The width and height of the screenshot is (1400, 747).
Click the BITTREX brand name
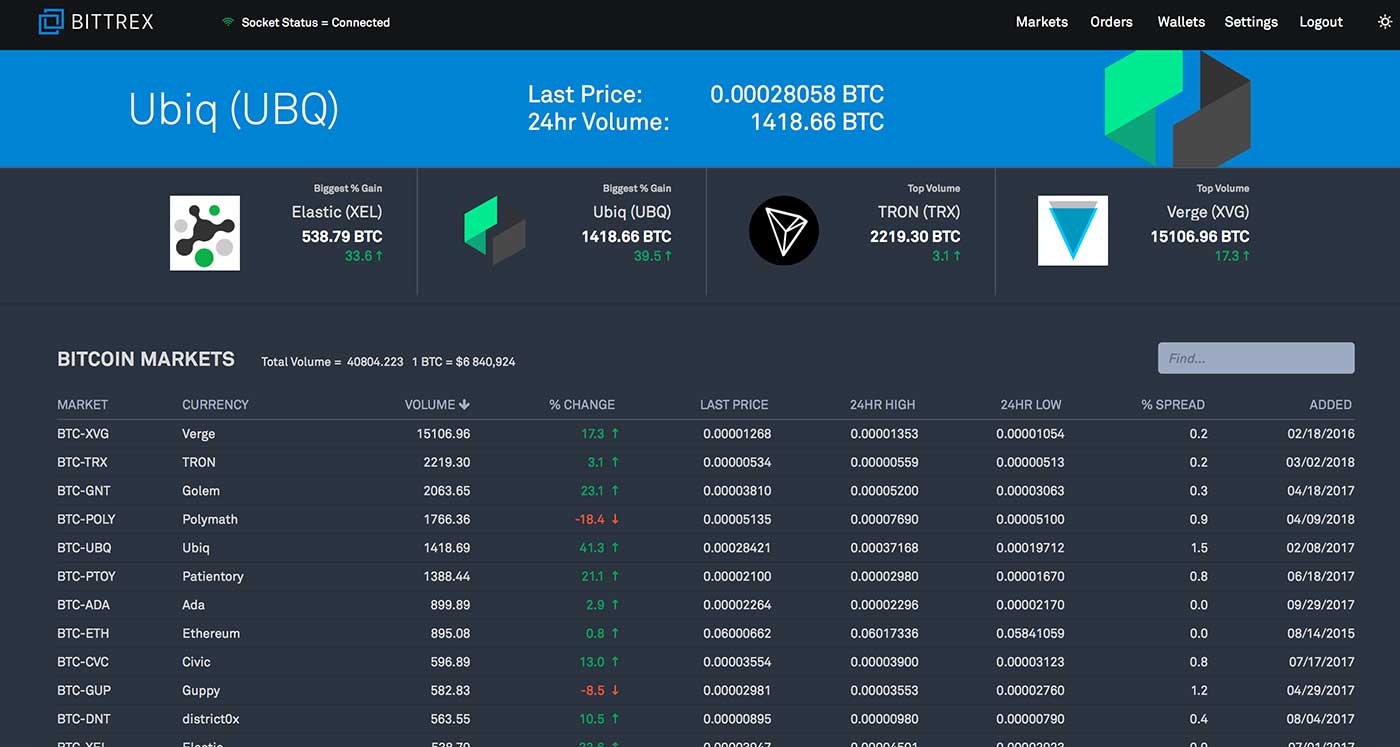(113, 21)
